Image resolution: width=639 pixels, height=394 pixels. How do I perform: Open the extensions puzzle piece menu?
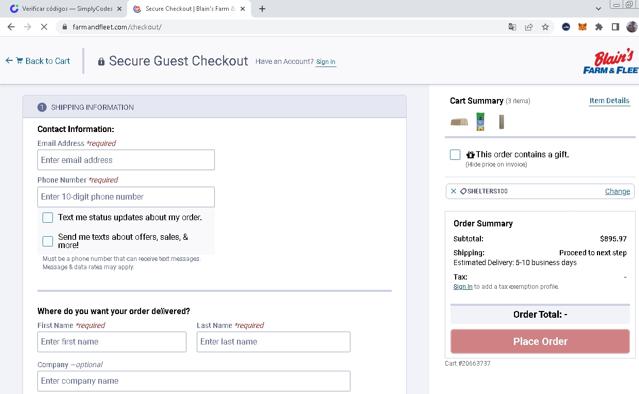[599, 27]
